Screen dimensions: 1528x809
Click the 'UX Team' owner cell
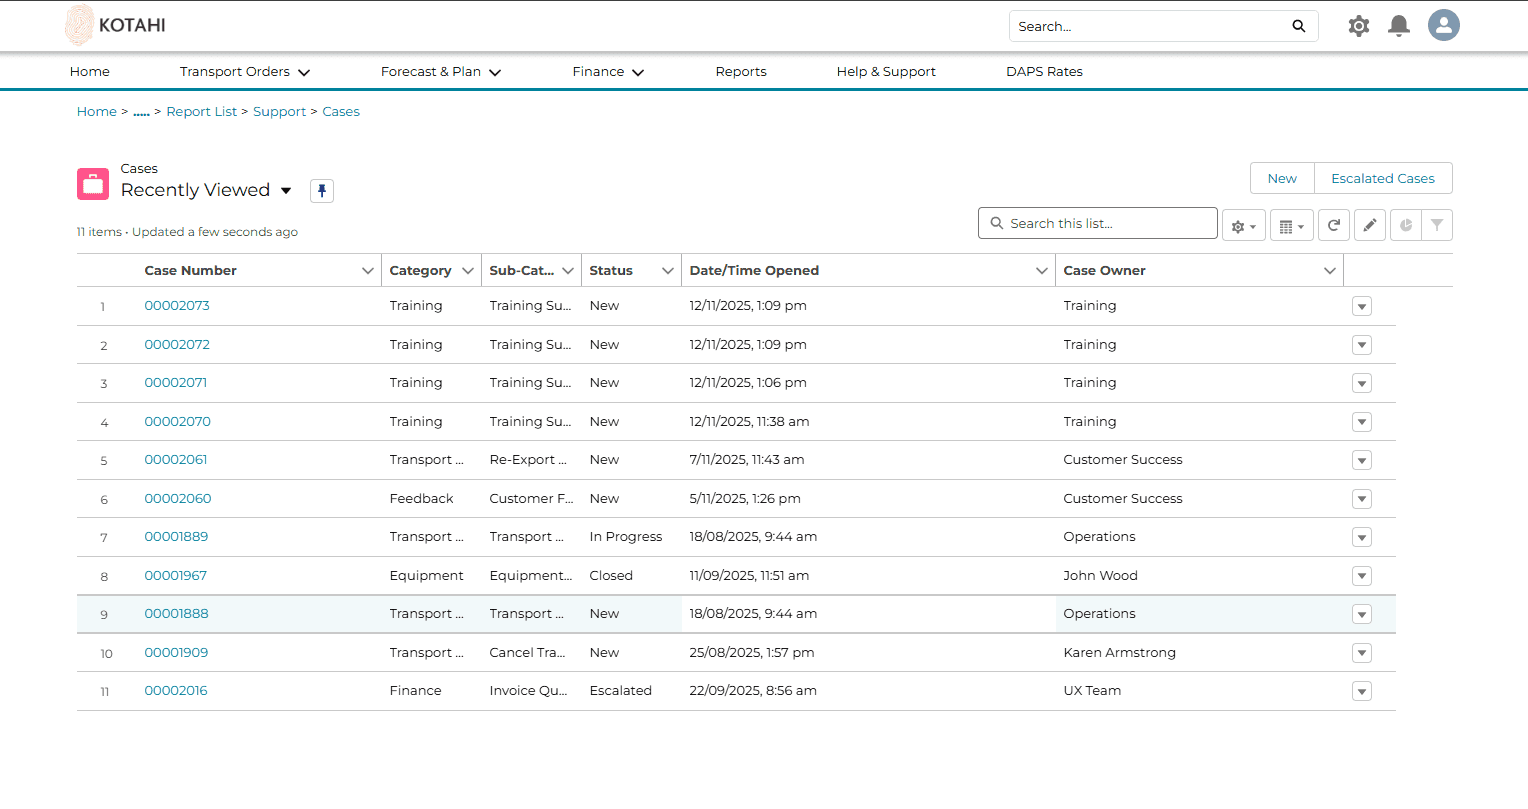click(x=1092, y=691)
